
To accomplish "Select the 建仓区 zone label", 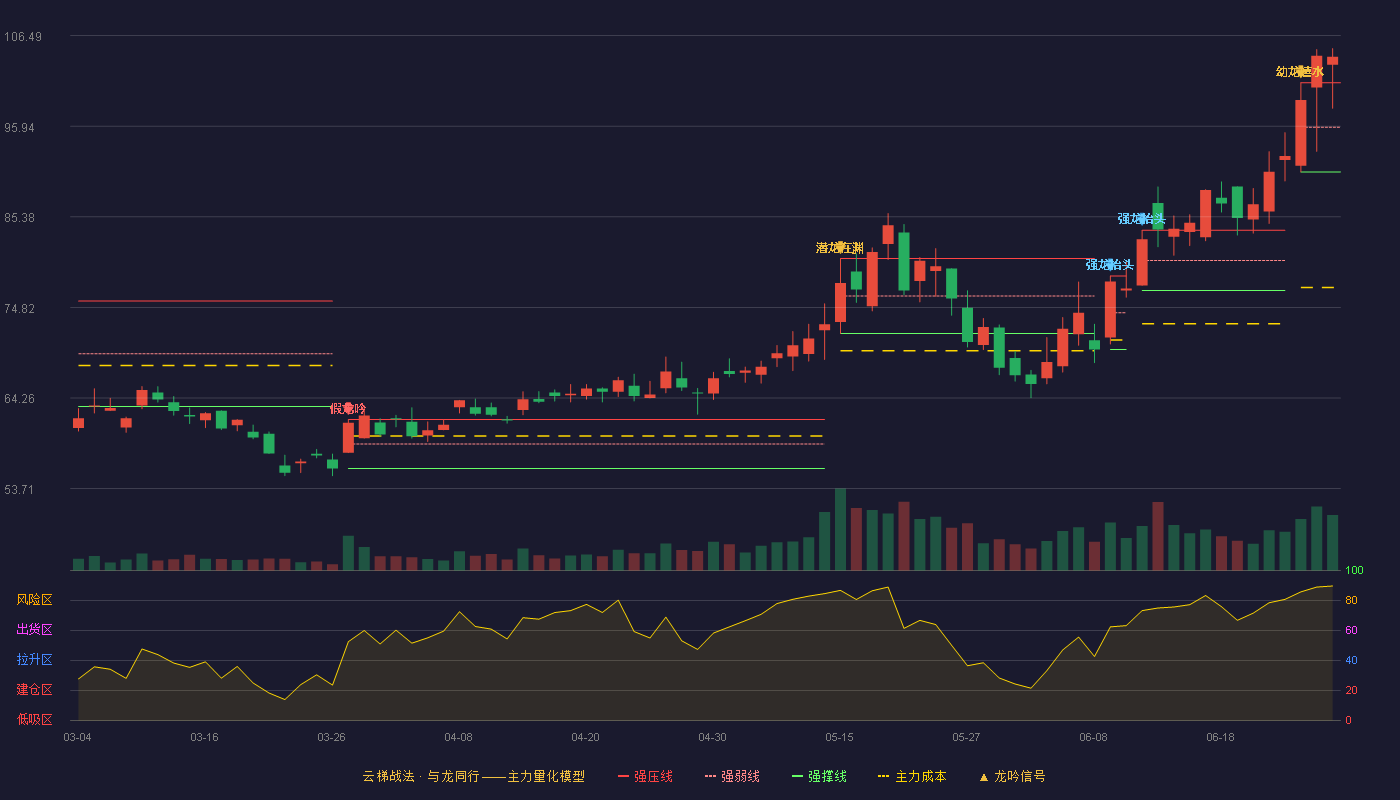I will [x=34, y=690].
